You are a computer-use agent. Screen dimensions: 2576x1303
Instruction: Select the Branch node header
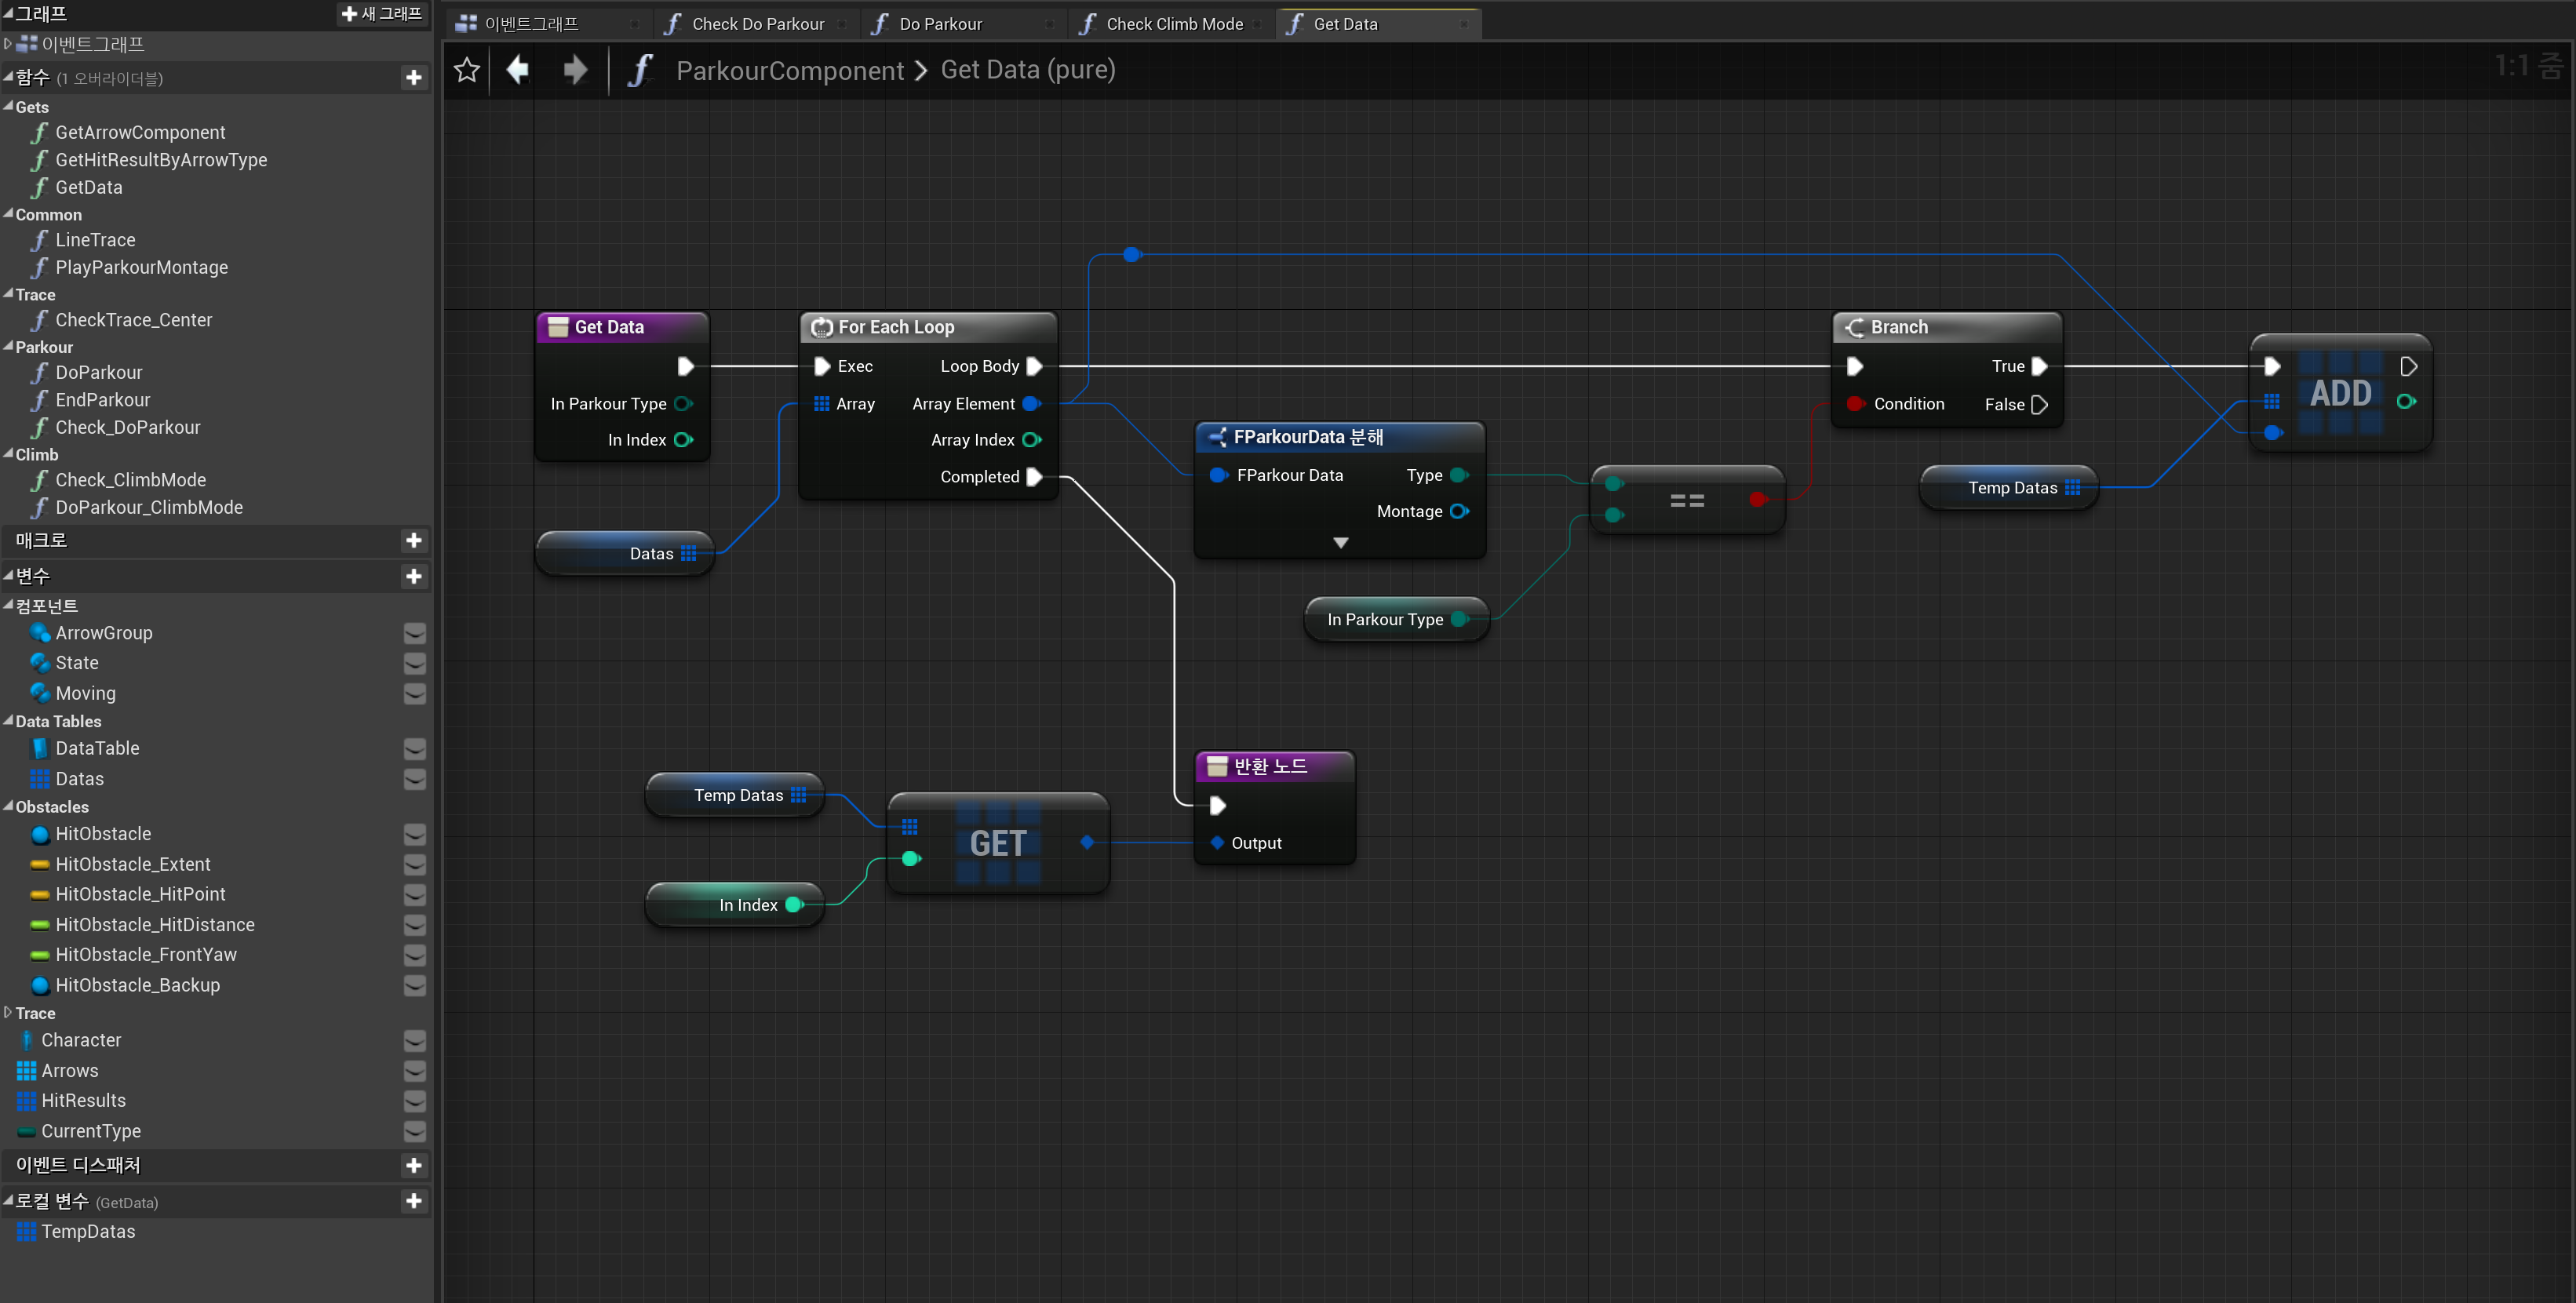coord(1947,327)
